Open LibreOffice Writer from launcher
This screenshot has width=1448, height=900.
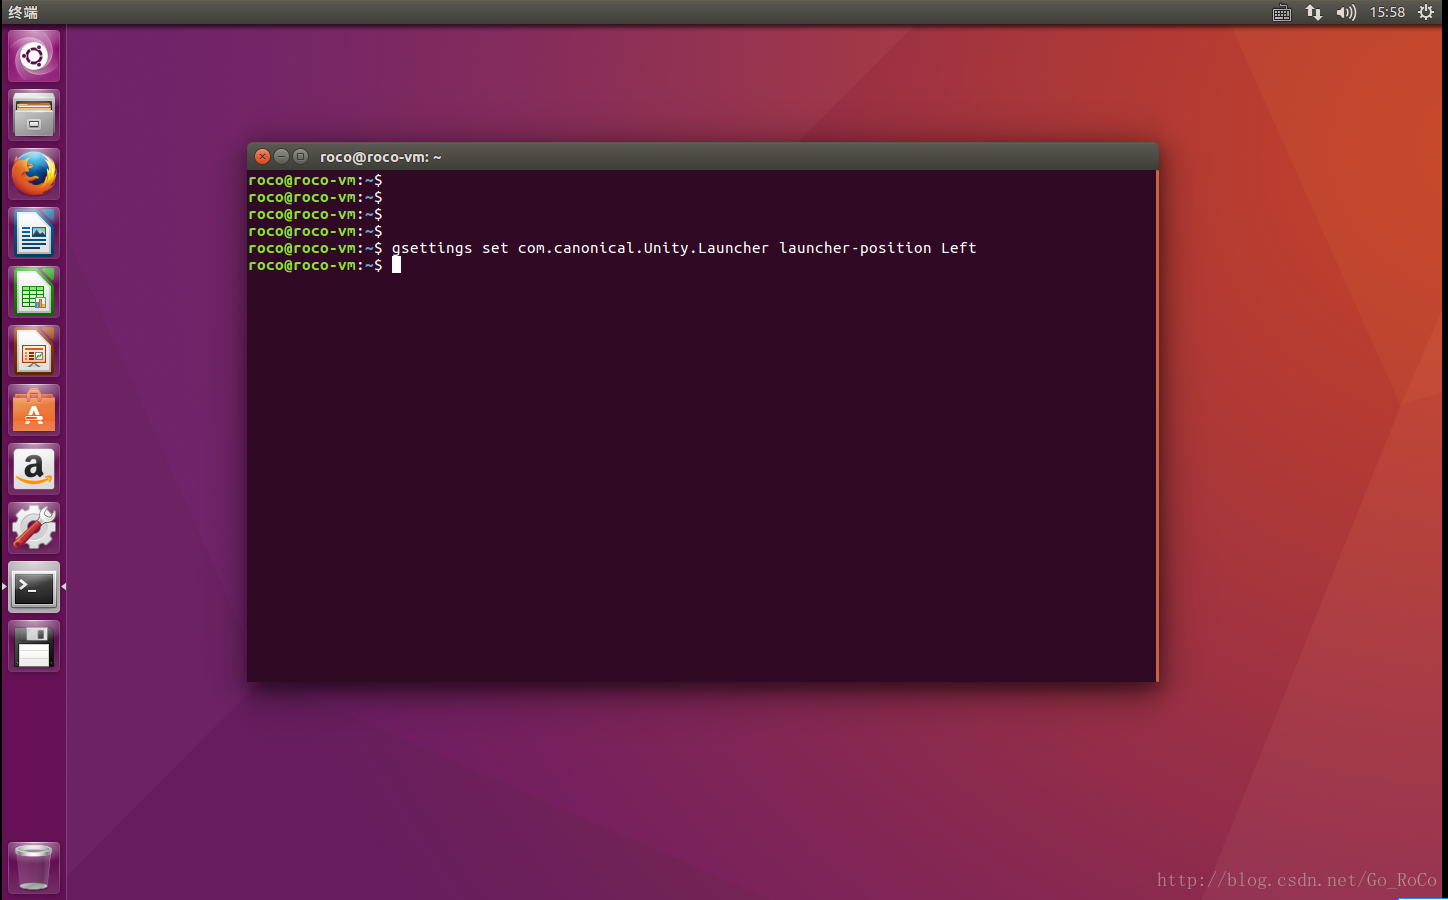[x=34, y=233]
